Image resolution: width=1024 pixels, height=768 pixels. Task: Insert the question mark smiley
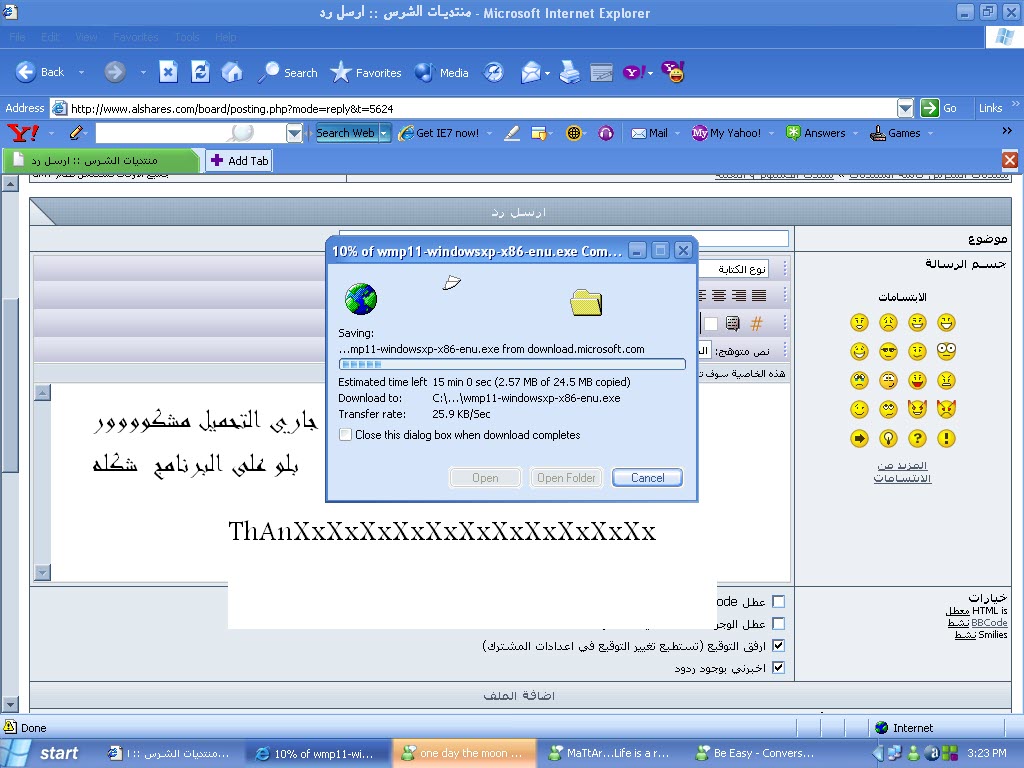coord(918,438)
